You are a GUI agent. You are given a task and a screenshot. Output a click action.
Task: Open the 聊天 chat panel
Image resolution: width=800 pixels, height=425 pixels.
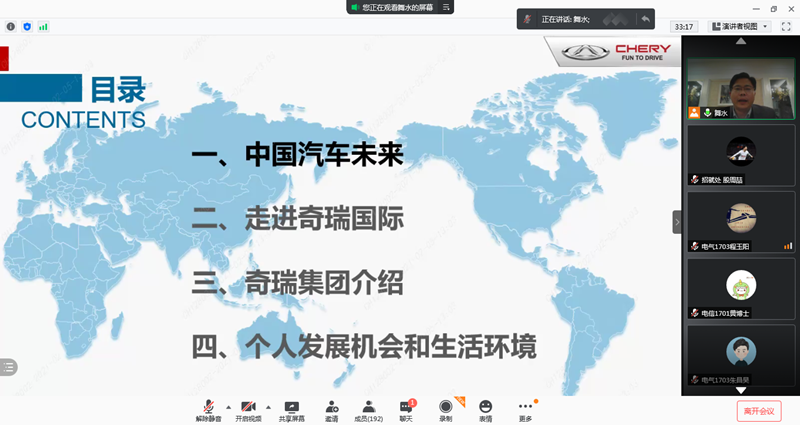(407, 410)
